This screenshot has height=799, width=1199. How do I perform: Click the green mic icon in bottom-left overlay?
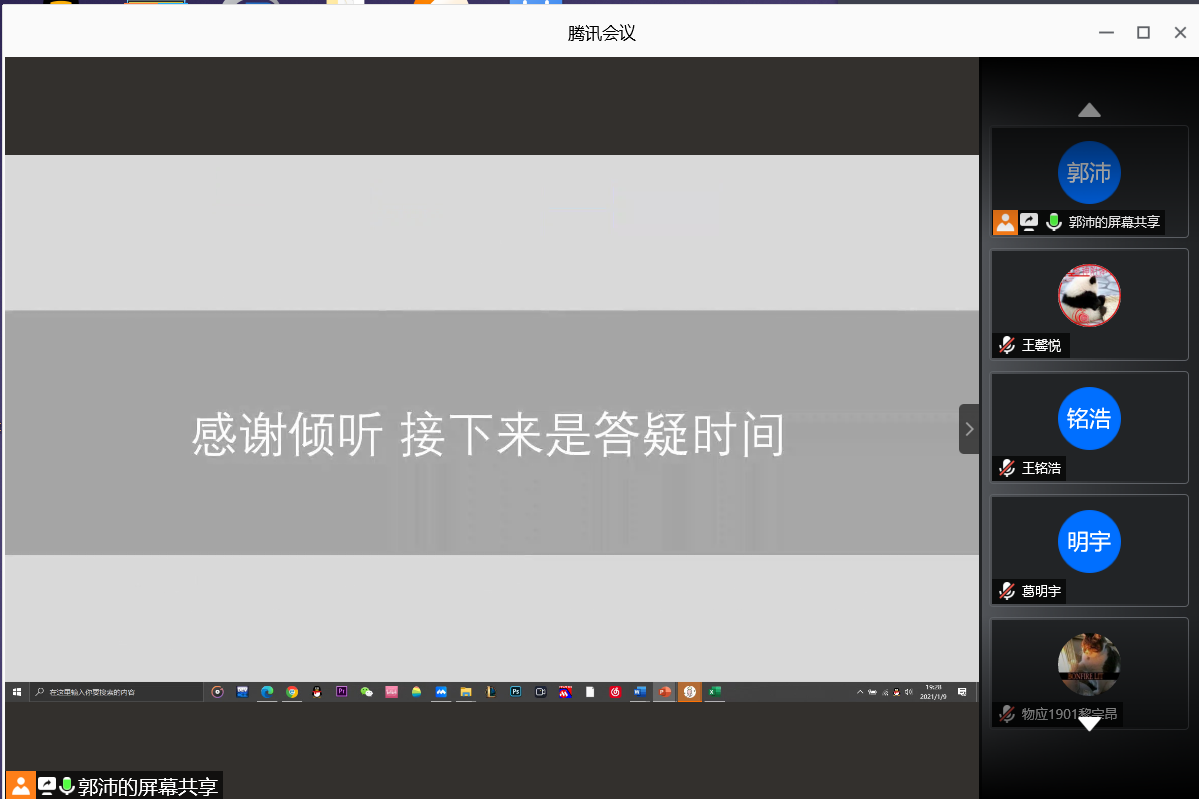click(x=67, y=786)
